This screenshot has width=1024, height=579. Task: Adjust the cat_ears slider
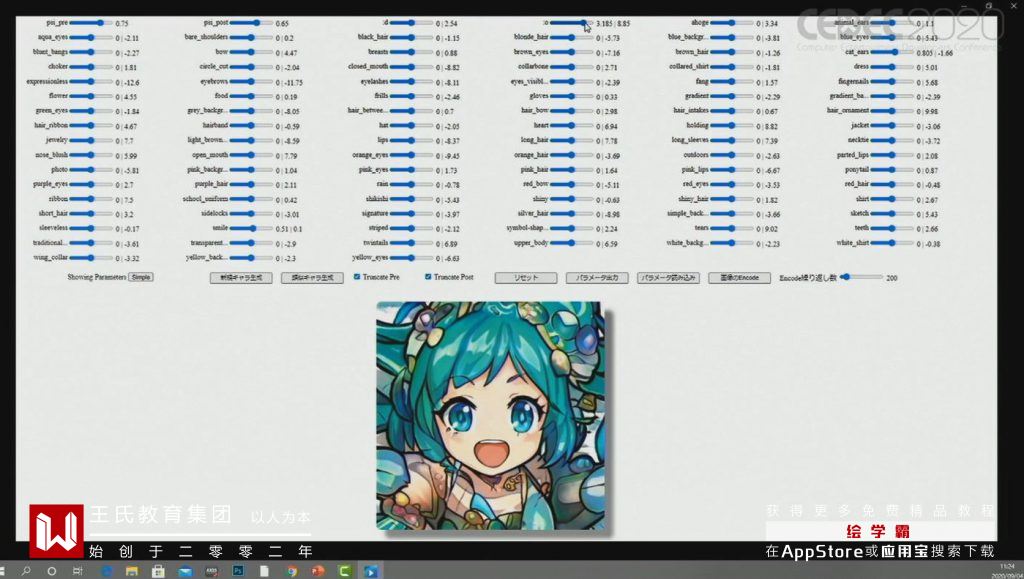click(x=892, y=52)
